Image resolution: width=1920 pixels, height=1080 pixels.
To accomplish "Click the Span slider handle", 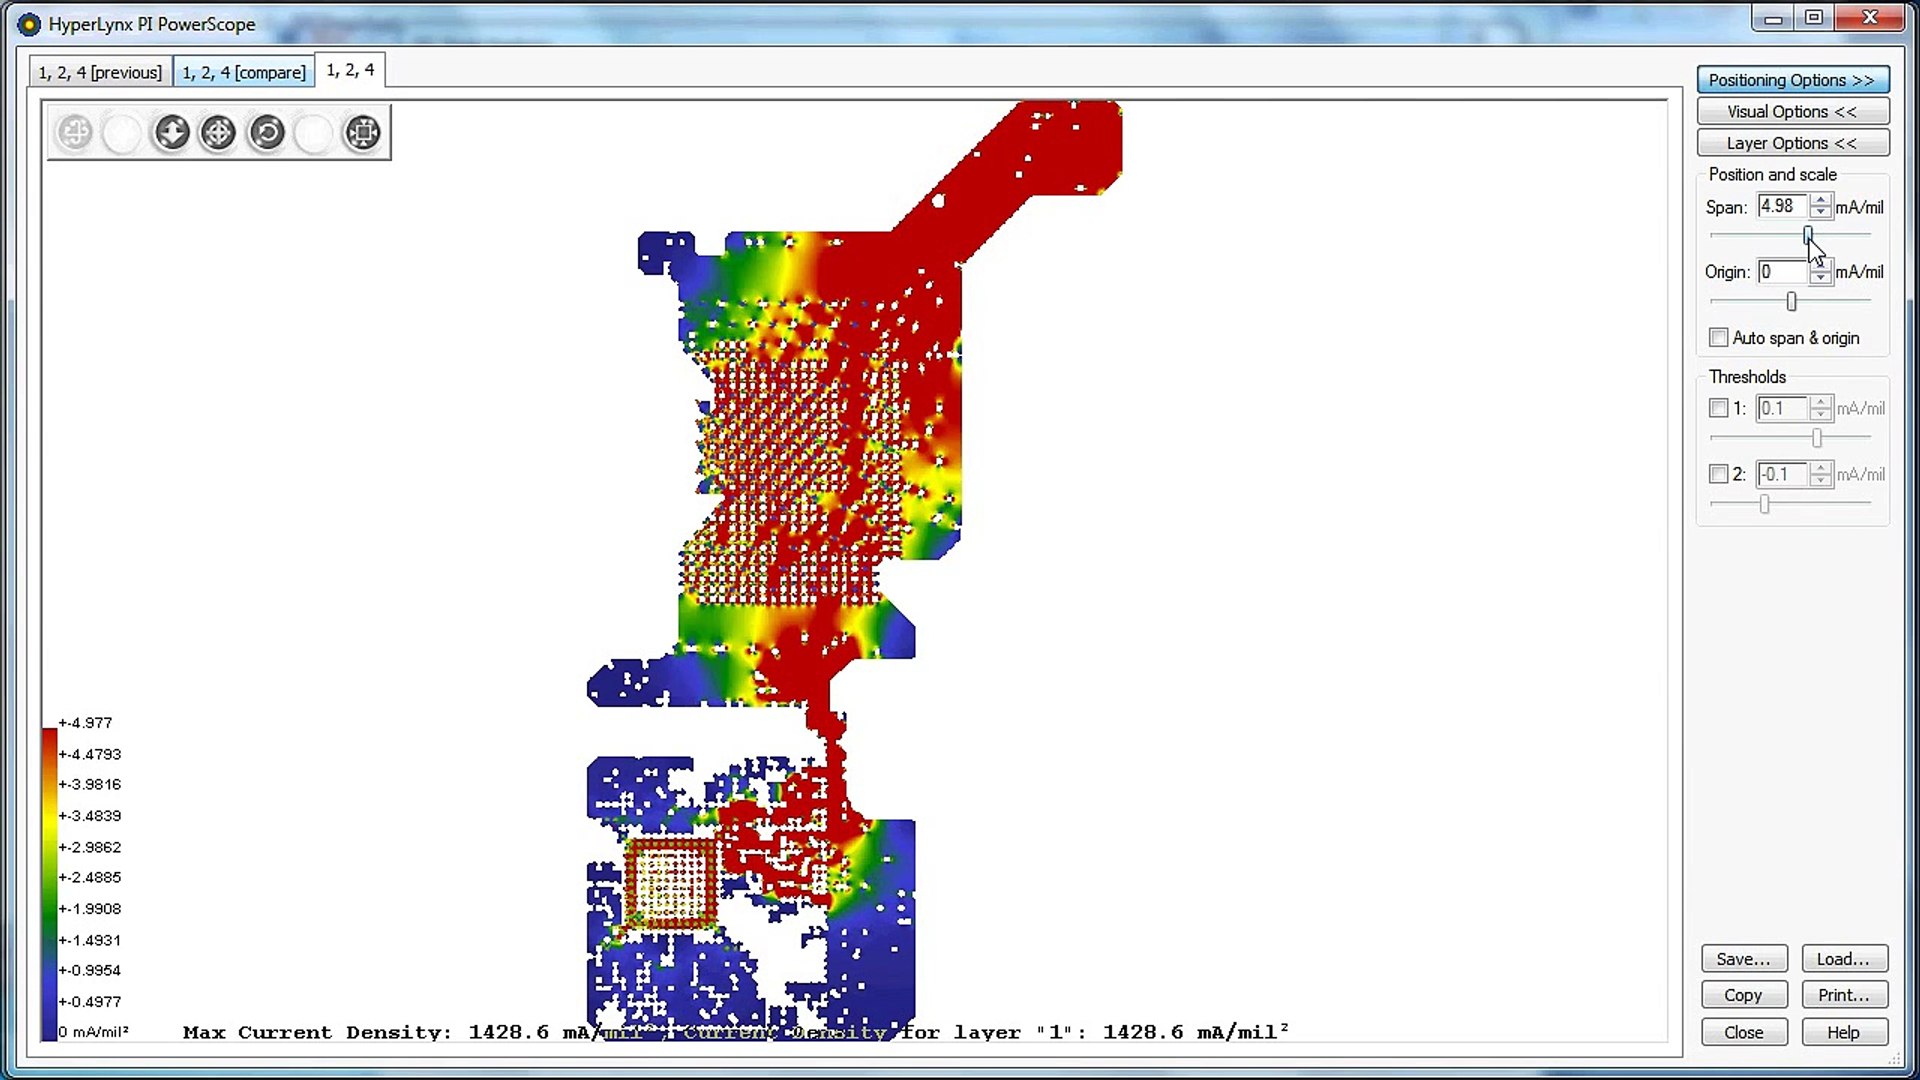I will (1808, 235).
